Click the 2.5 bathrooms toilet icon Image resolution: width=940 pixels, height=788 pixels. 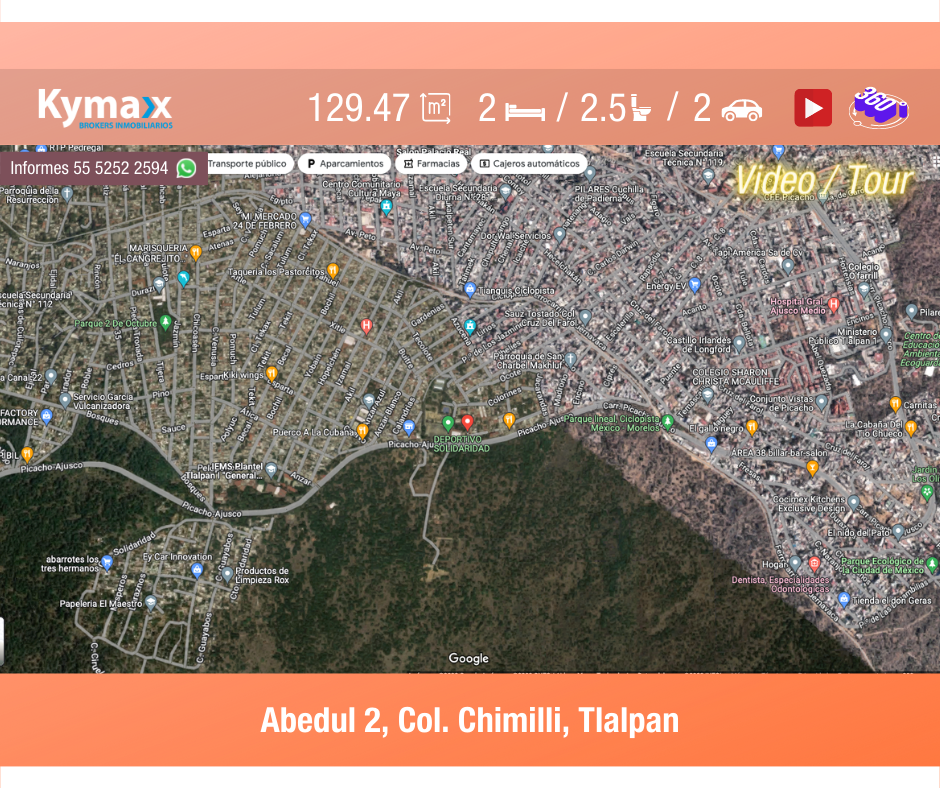(x=641, y=109)
